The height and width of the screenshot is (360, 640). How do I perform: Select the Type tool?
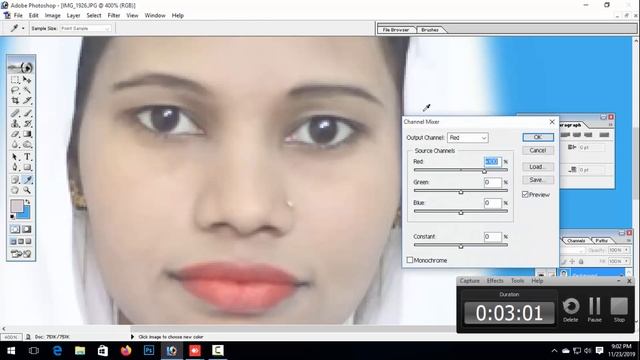[27, 157]
